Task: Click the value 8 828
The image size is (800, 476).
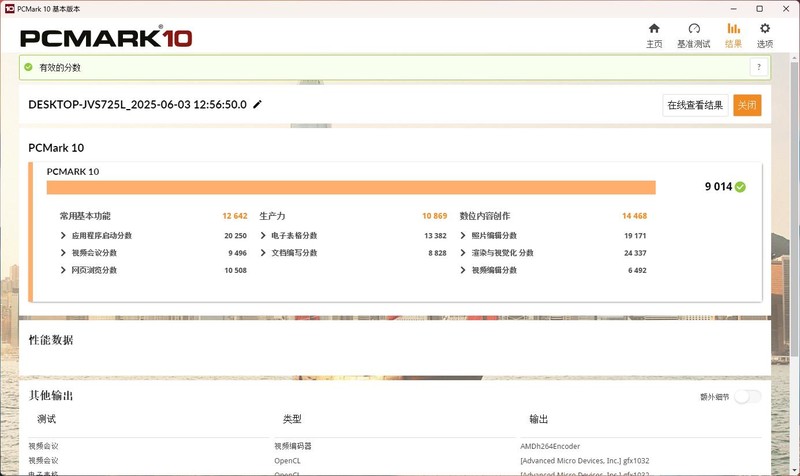Action: (437, 253)
